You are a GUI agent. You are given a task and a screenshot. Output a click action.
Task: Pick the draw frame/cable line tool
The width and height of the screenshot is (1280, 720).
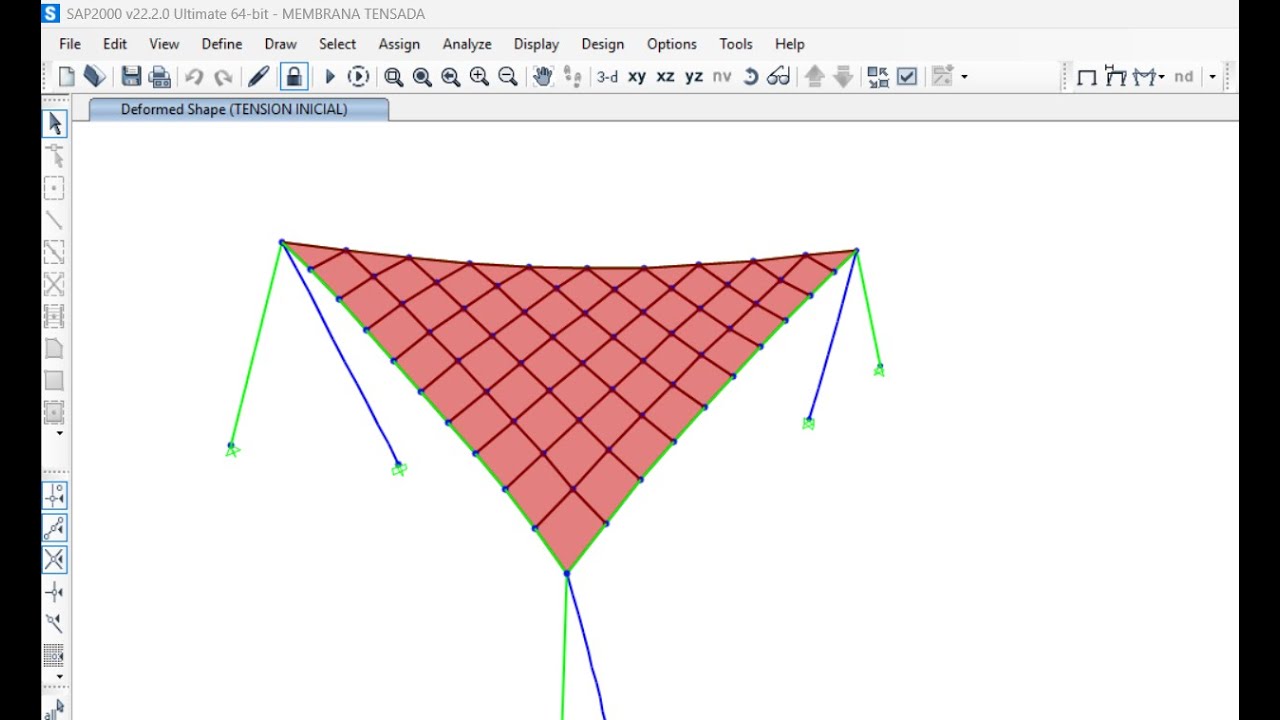[55, 220]
